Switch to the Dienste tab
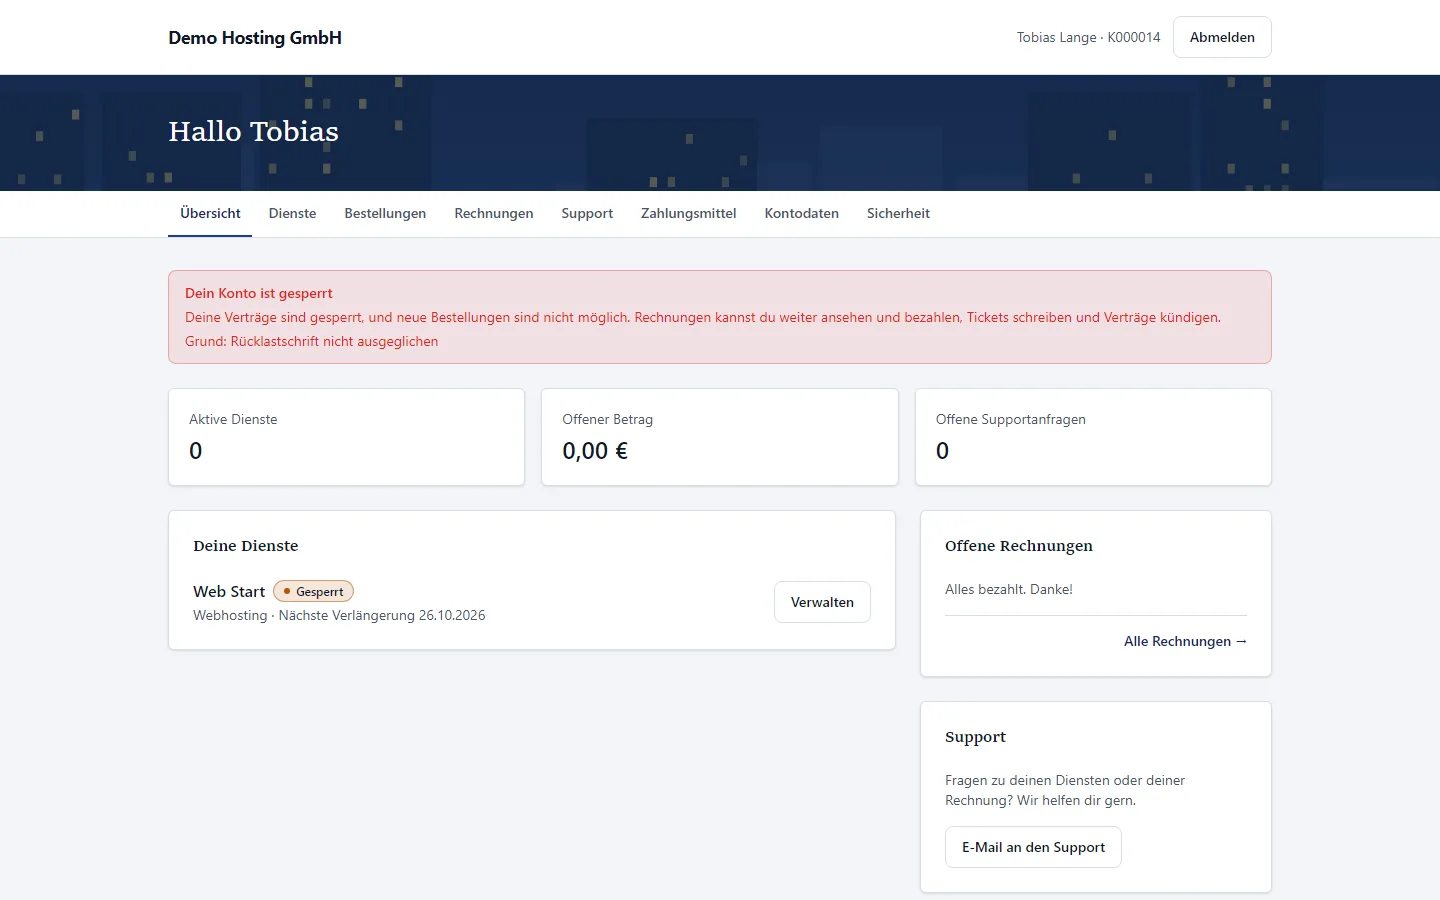1440x900 pixels. click(292, 213)
